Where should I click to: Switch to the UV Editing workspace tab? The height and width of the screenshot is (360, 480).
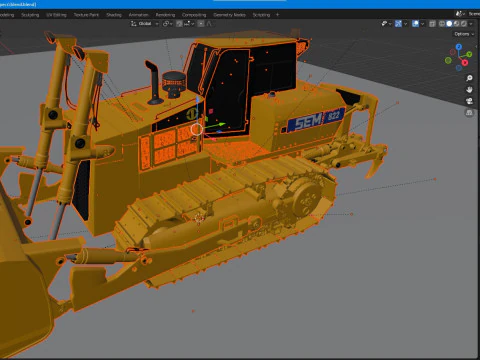pyautogui.click(x=56, y=15)
